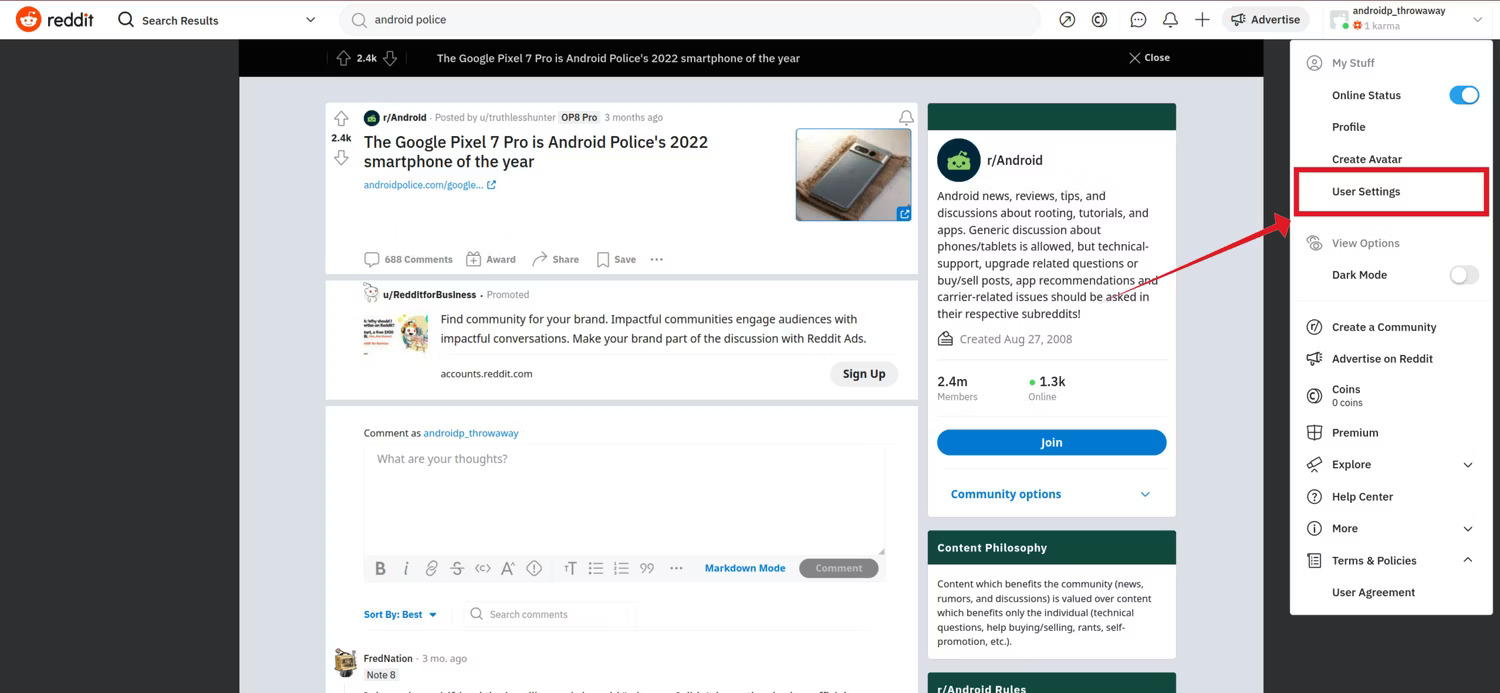Close the post overlay
The image size is (1500, 693).
pyautogui.click(x=1149, y=58)
